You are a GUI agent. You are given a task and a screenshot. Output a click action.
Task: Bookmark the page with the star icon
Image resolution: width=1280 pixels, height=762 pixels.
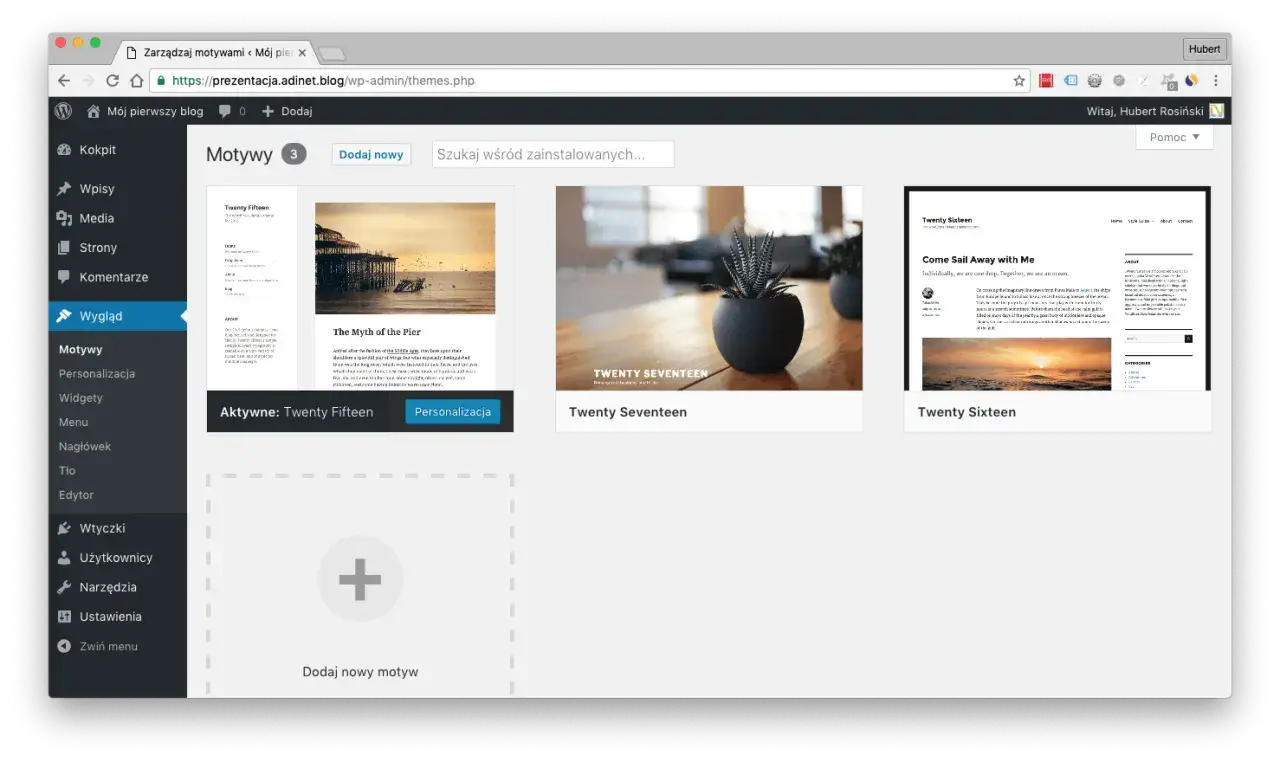(x=1019, y=81)
